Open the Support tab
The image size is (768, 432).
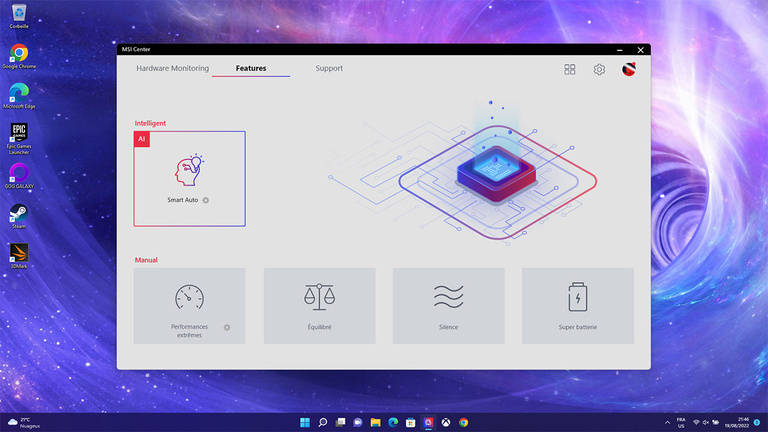(329, 68)
